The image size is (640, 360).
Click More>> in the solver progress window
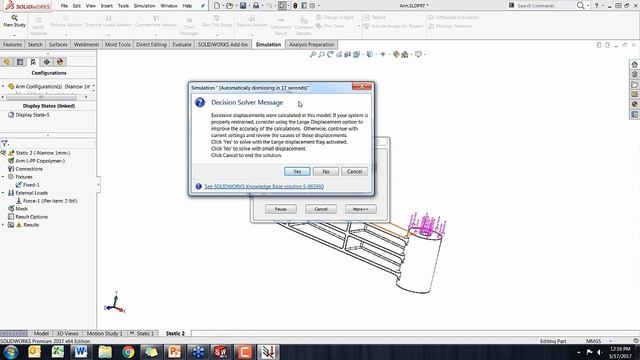(x=360, y=209)
